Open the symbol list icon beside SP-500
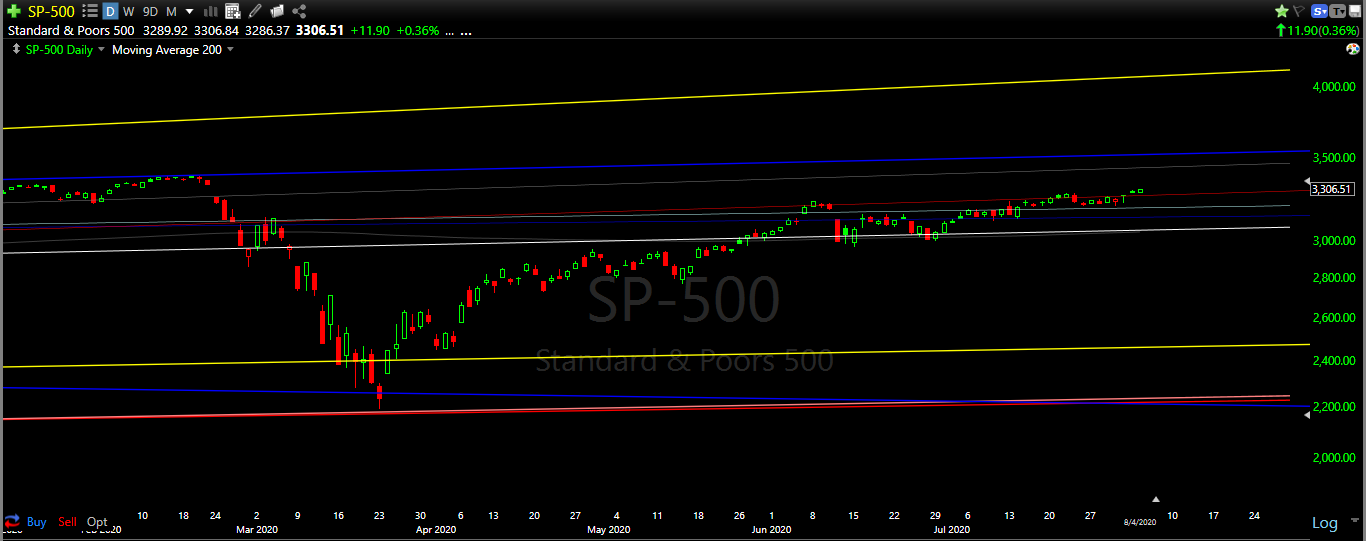 [89, 11]
